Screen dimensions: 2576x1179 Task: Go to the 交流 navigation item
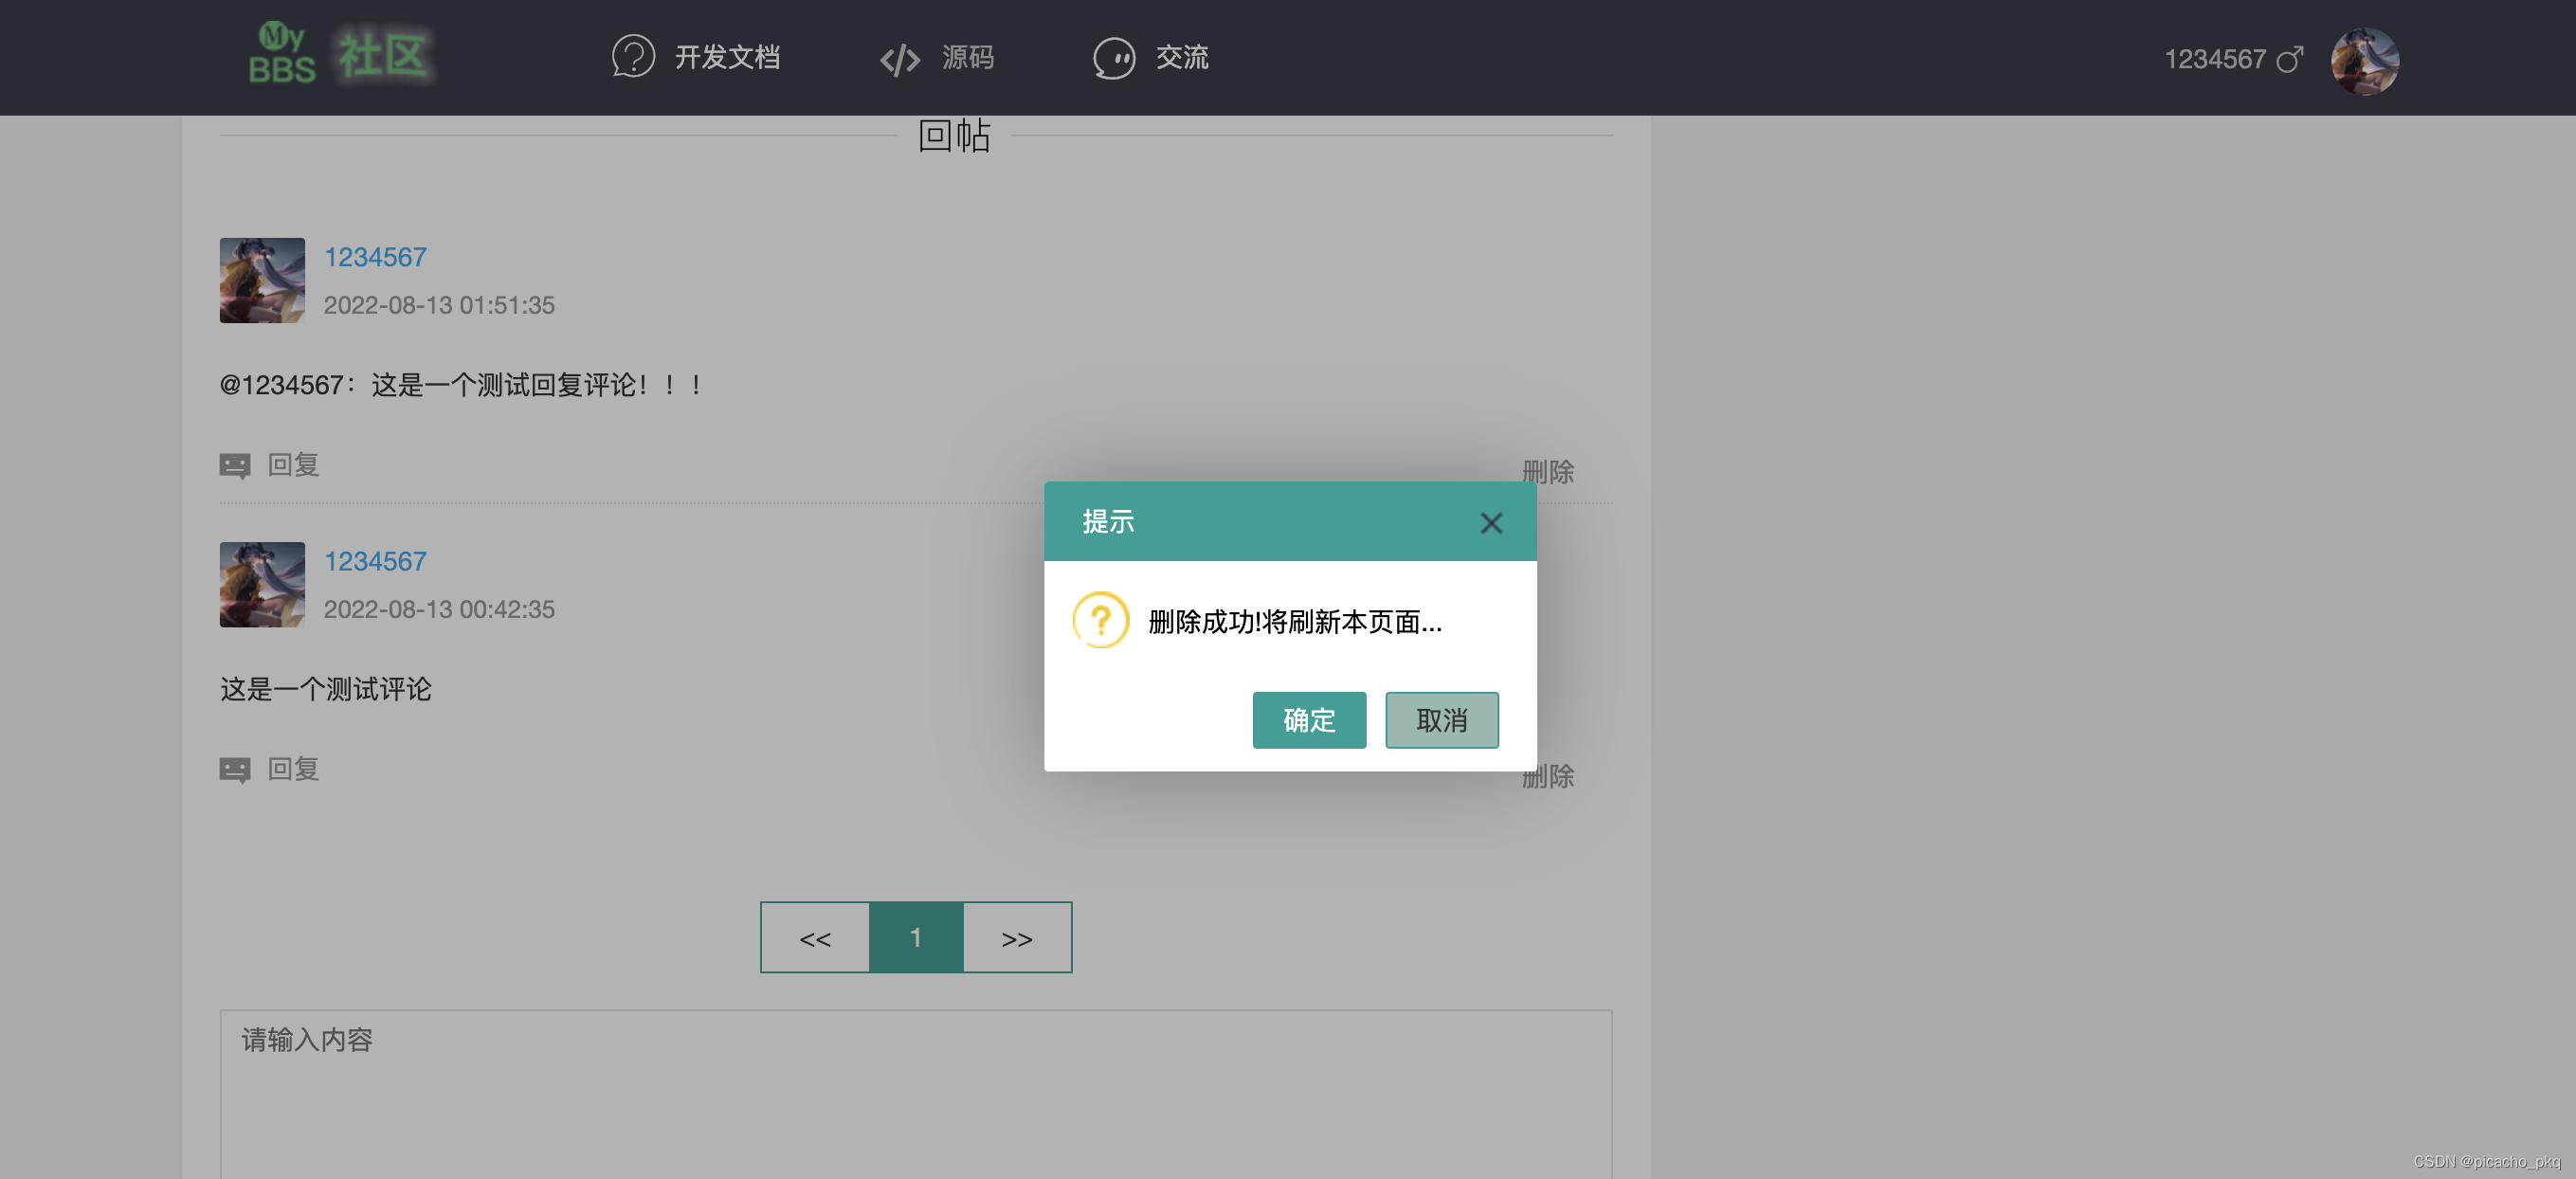[x=1182, y=57]
